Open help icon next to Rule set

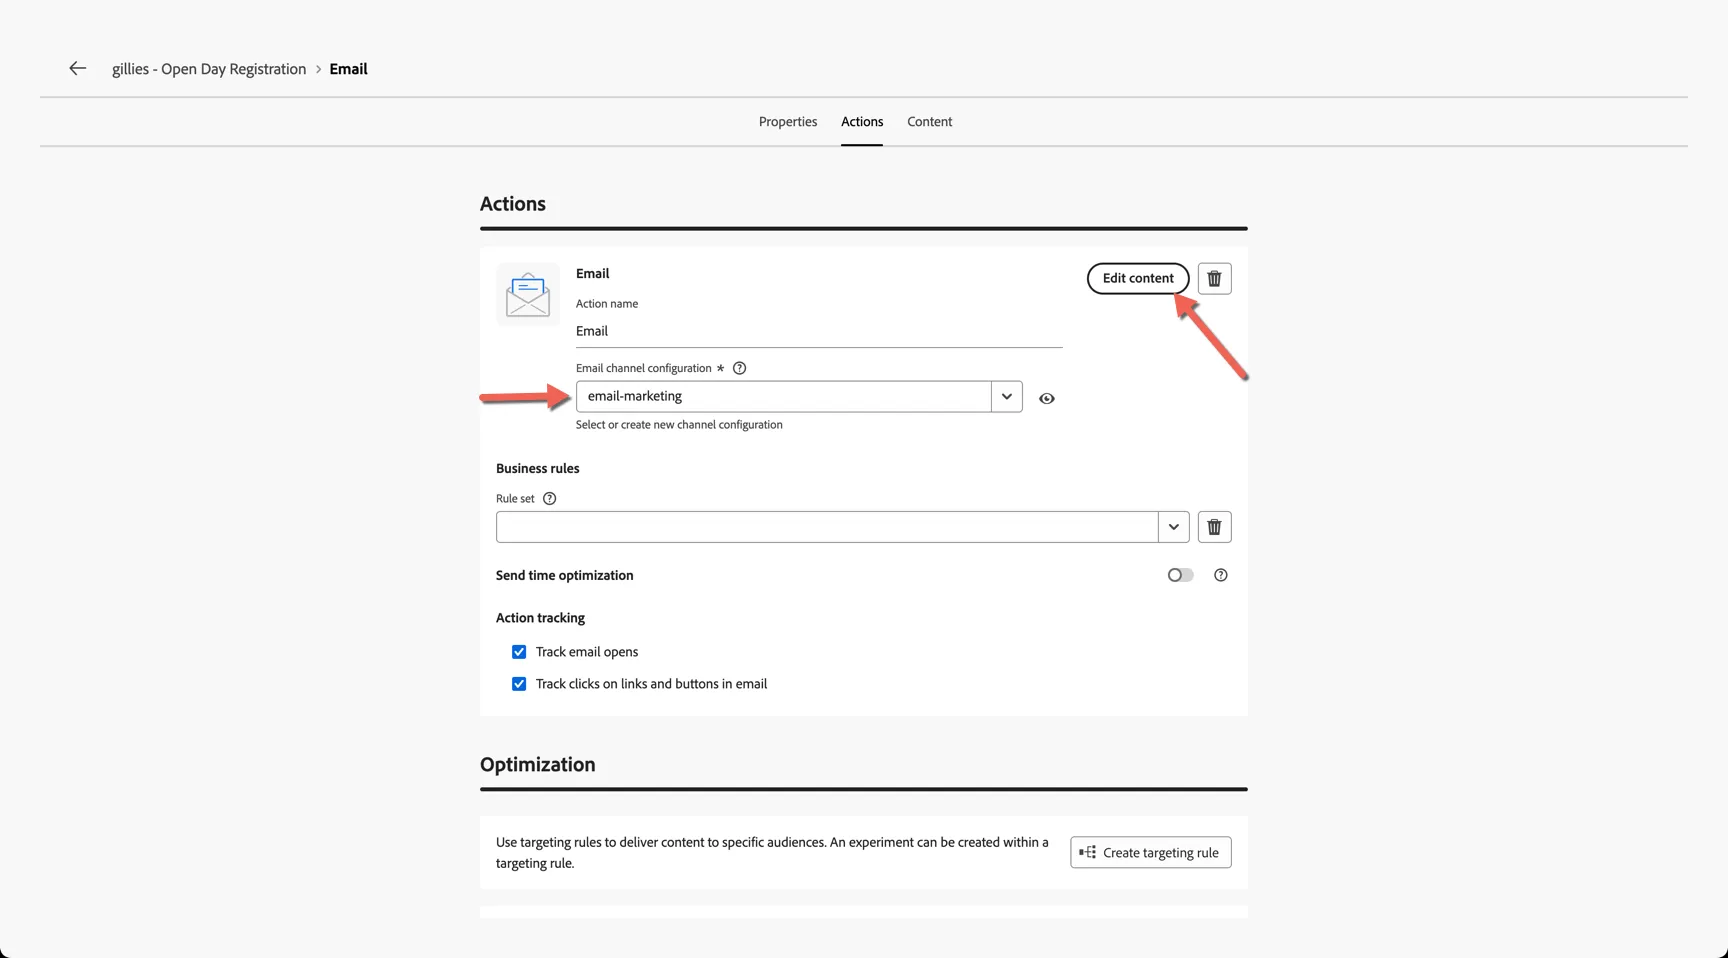(549, 498)
